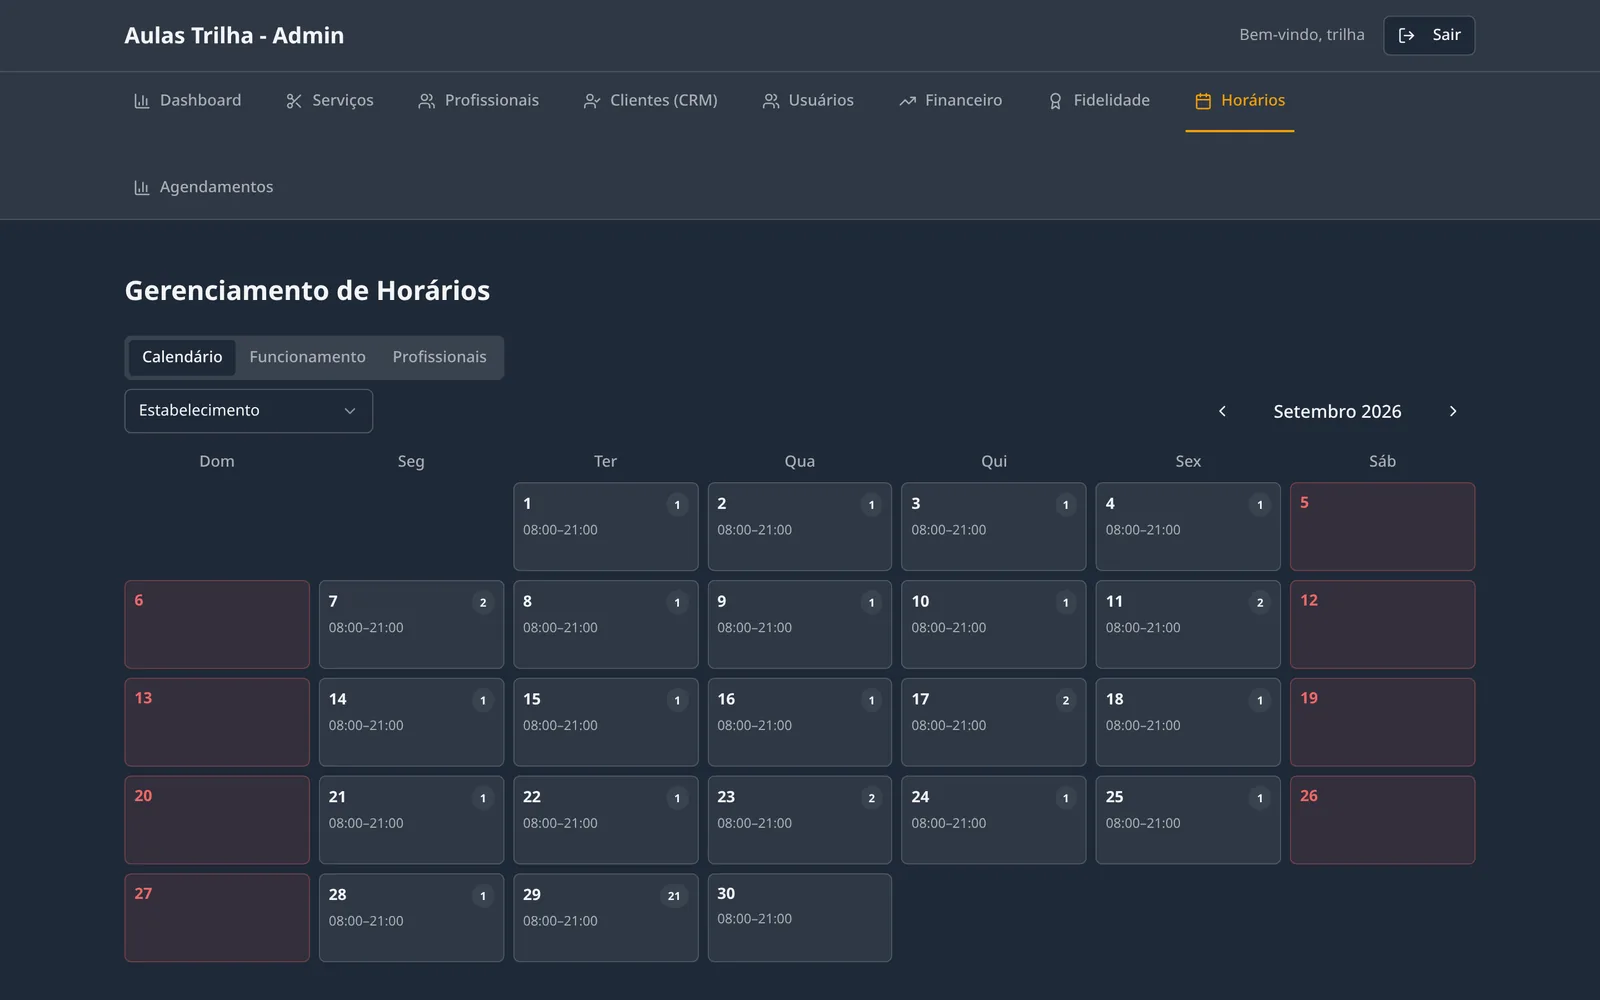Screen dimensions: 1600x1000
Task: Open the Dashboard navigation item
Action: (x=187, y=100)
